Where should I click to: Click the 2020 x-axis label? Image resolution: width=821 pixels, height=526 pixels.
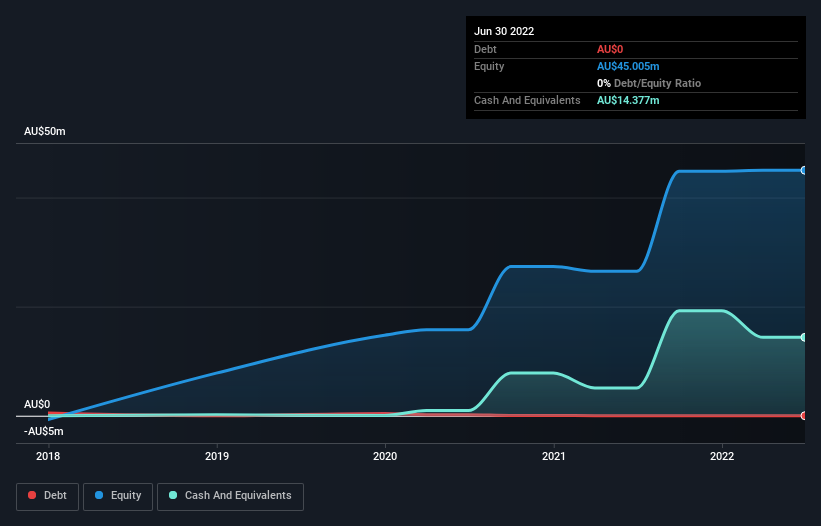click(385, 456)
